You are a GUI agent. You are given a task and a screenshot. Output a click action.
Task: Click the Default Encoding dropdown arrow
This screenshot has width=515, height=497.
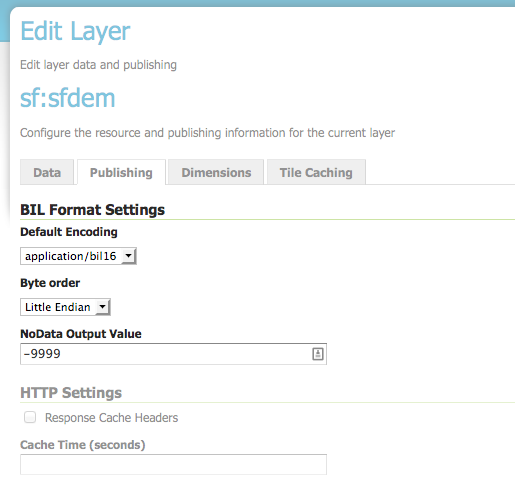128,256
